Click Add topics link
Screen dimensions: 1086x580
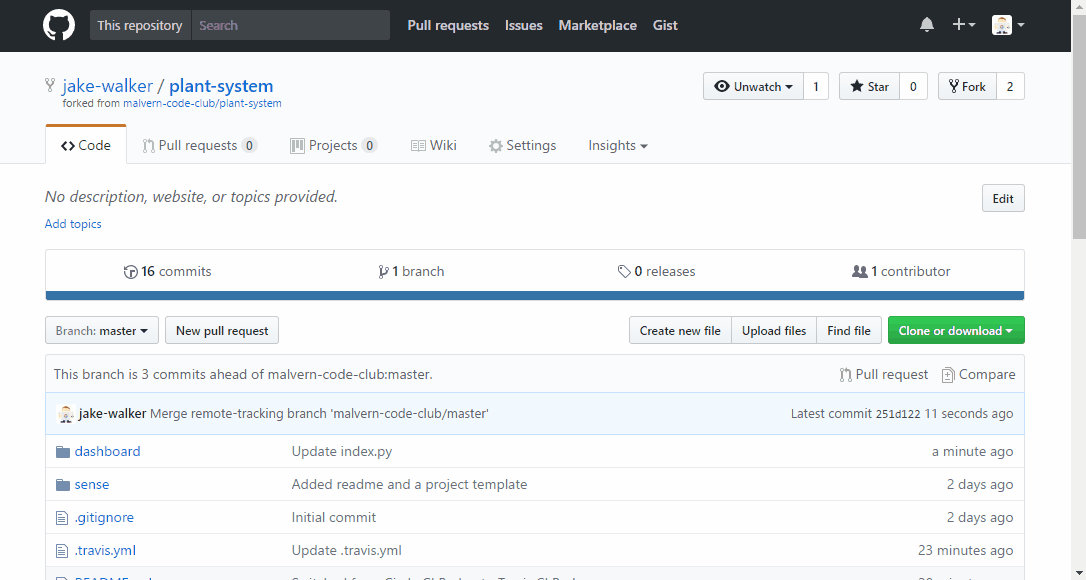[73, 224]
